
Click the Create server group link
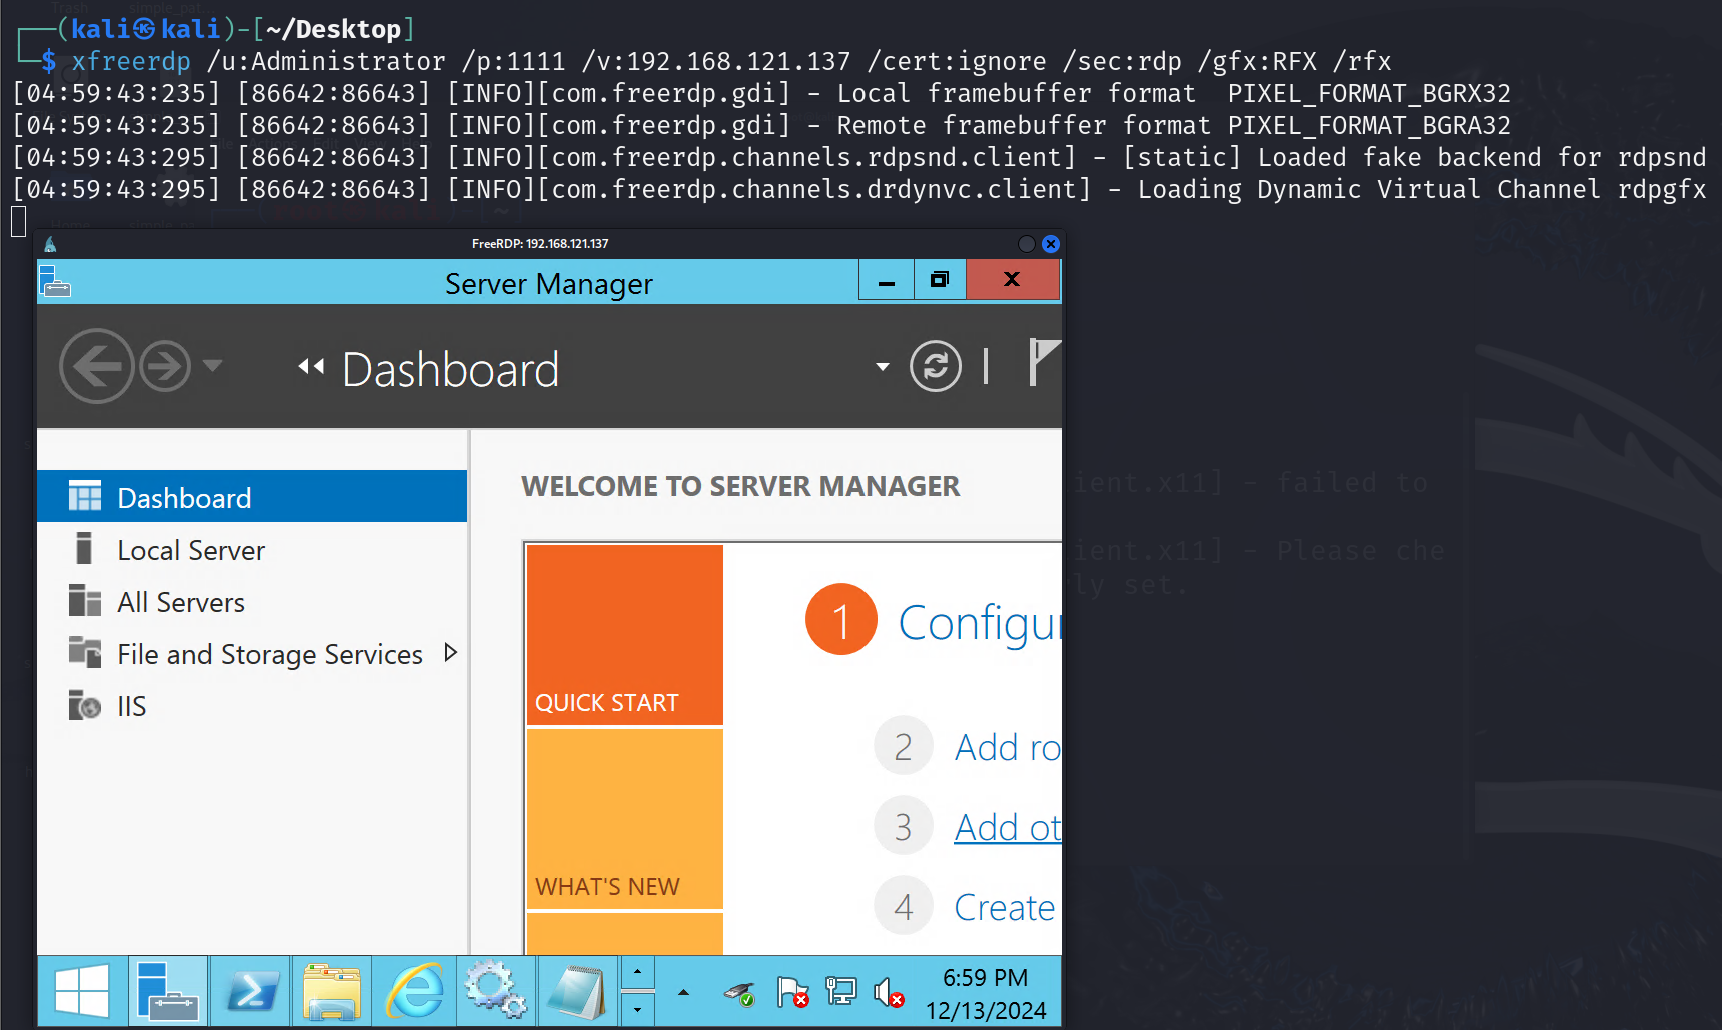(x=1005, y=907)
